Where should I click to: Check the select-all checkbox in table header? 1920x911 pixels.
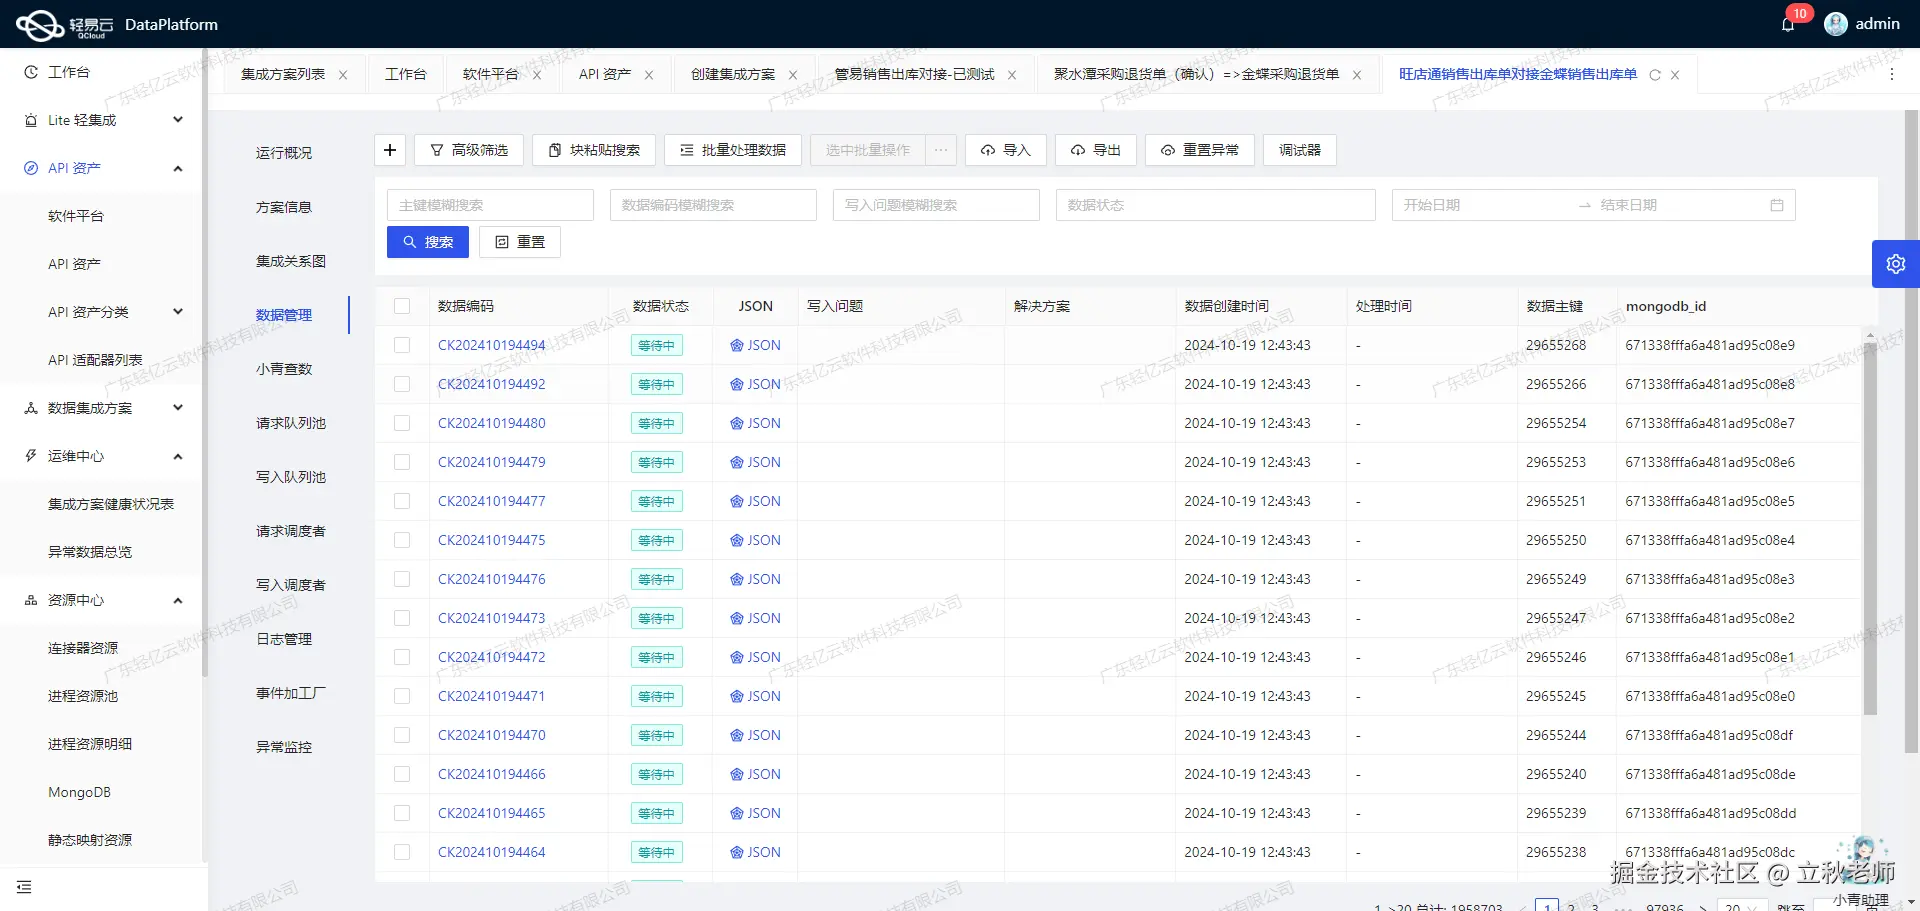403,306
